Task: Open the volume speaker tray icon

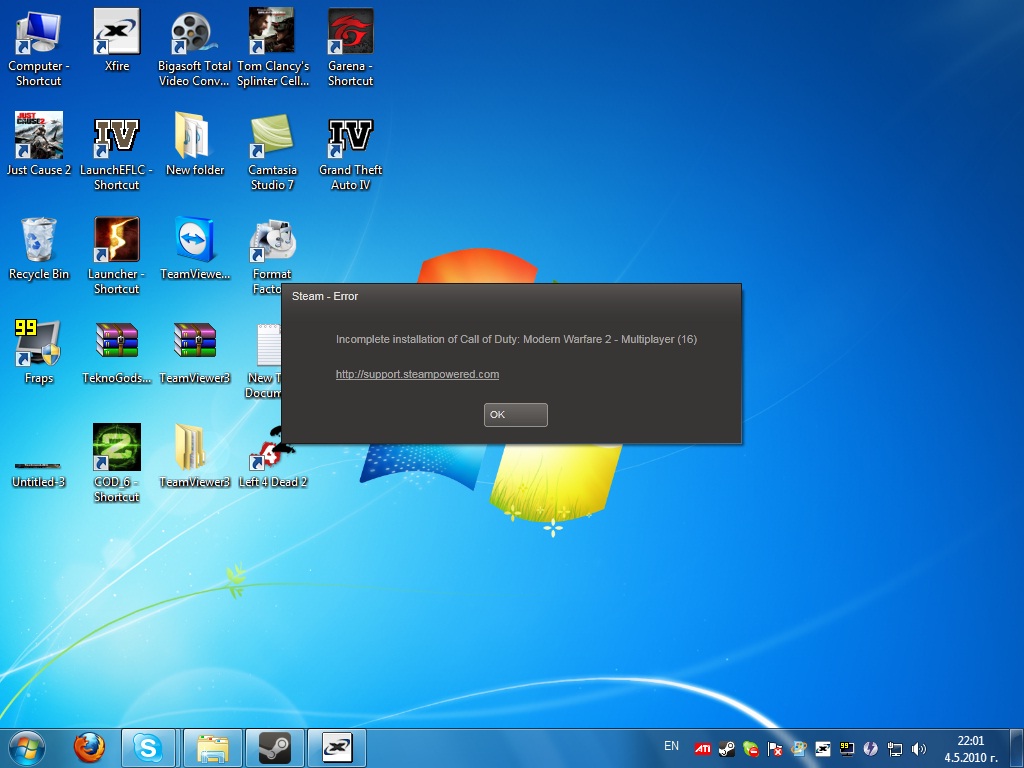Action: pyautogui.click(x=919, y=748)
